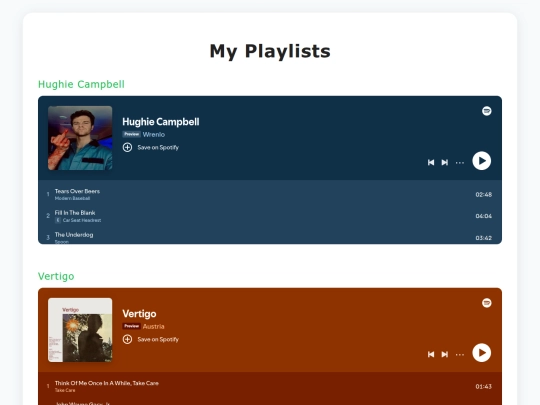The image size is (540, 405).
Task: Play the Hughie Campbell playlist
Action: (481, 161)
